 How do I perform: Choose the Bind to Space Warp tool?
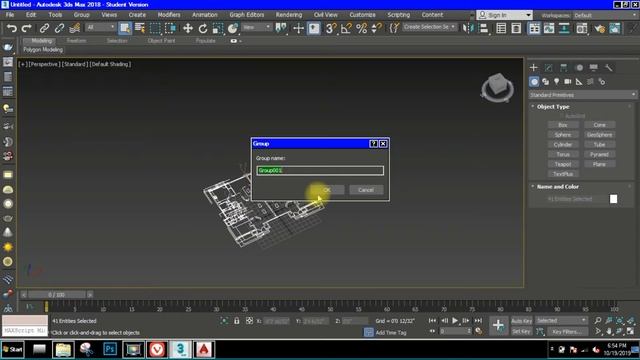(x=74, y=28)
